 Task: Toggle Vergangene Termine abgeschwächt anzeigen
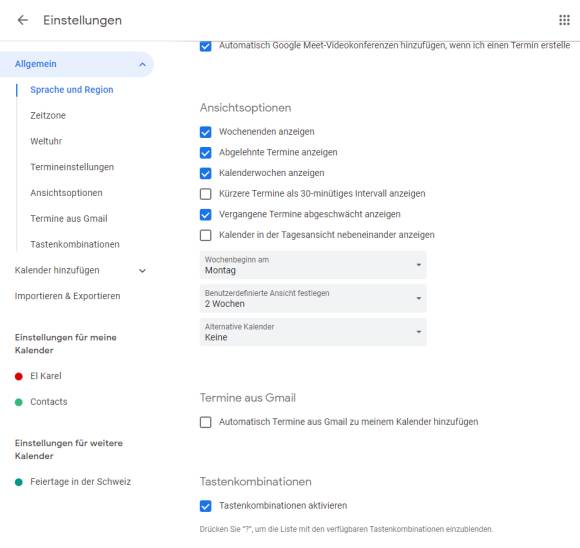click(205, 215)
